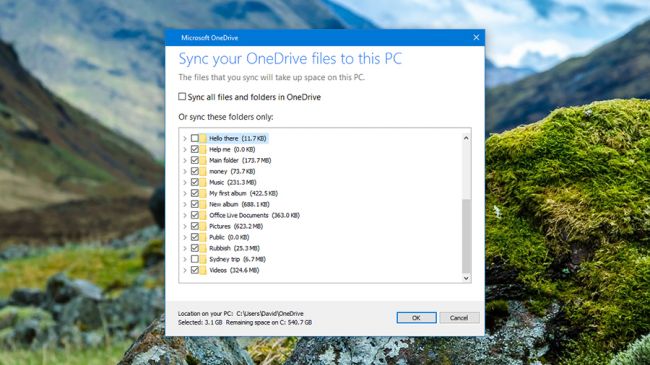This screenshot has width=650, height=365.
Task: Uncheck the Main folder checkbox
Action: (x=195, y=160)
